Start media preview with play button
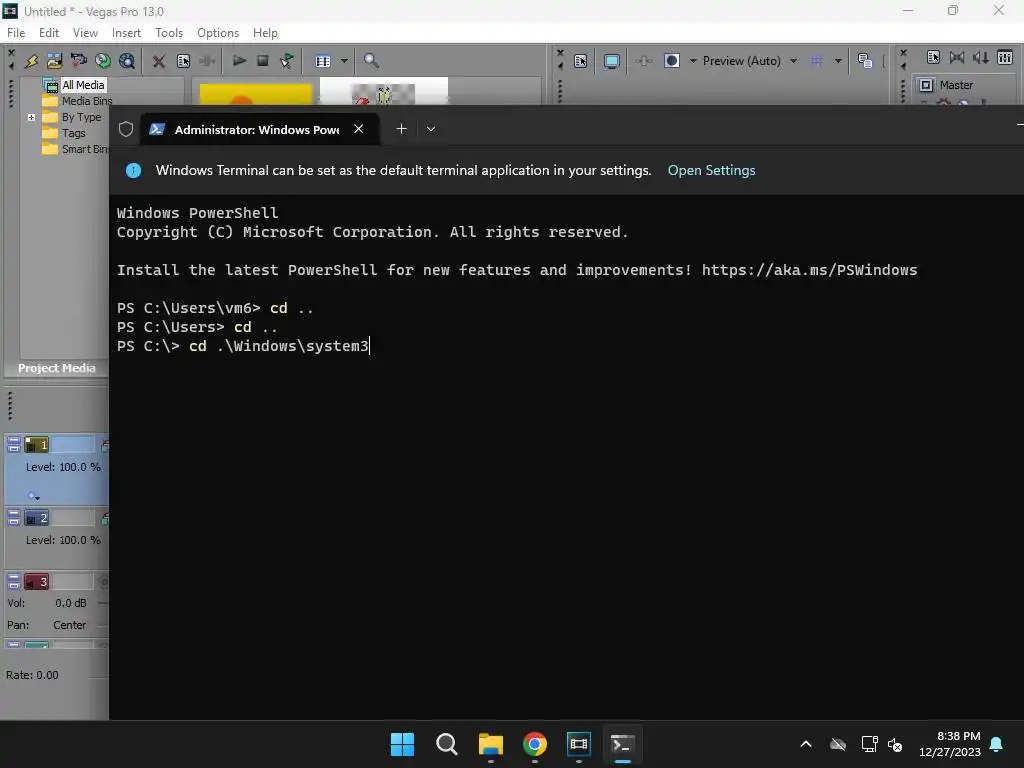The width and height of the screenshot is (1024, 768). click(x=239, y=61)
